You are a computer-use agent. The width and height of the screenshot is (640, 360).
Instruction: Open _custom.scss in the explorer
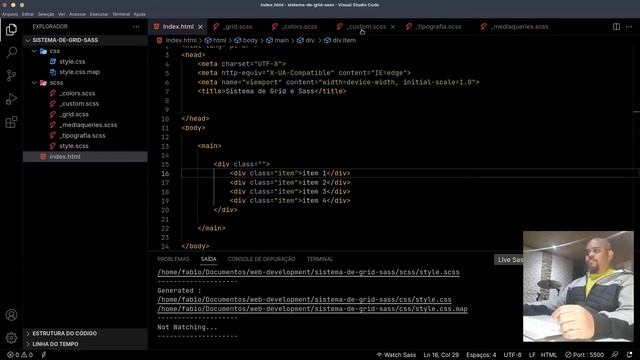point(85,104)
